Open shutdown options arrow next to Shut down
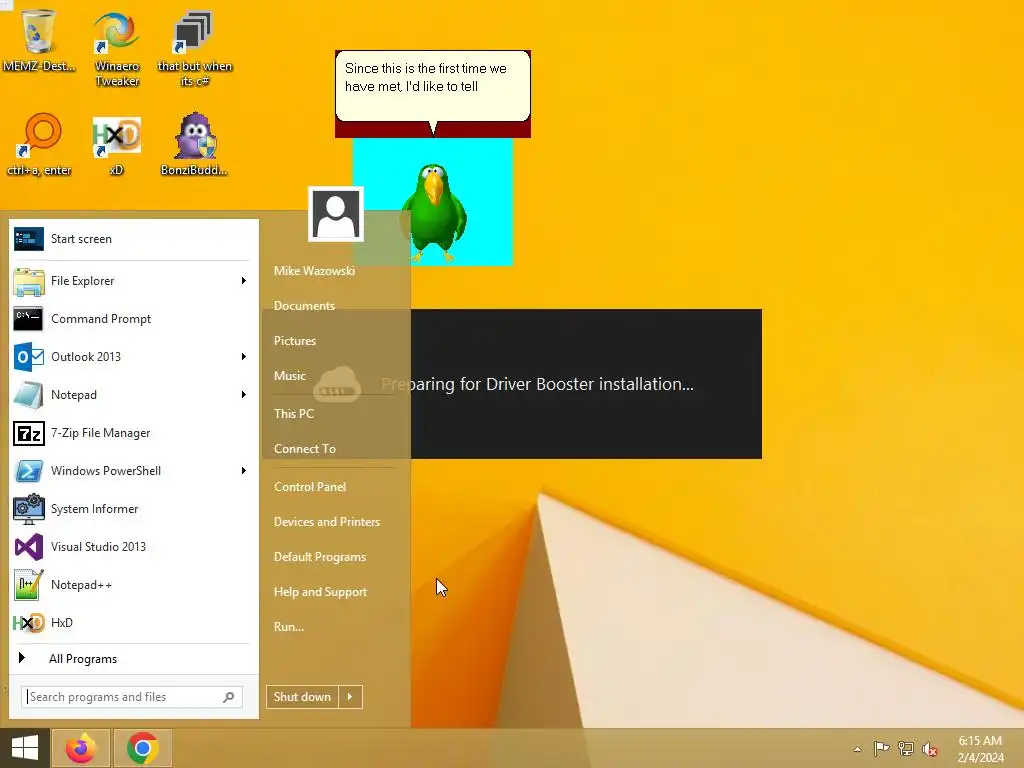 350,697
